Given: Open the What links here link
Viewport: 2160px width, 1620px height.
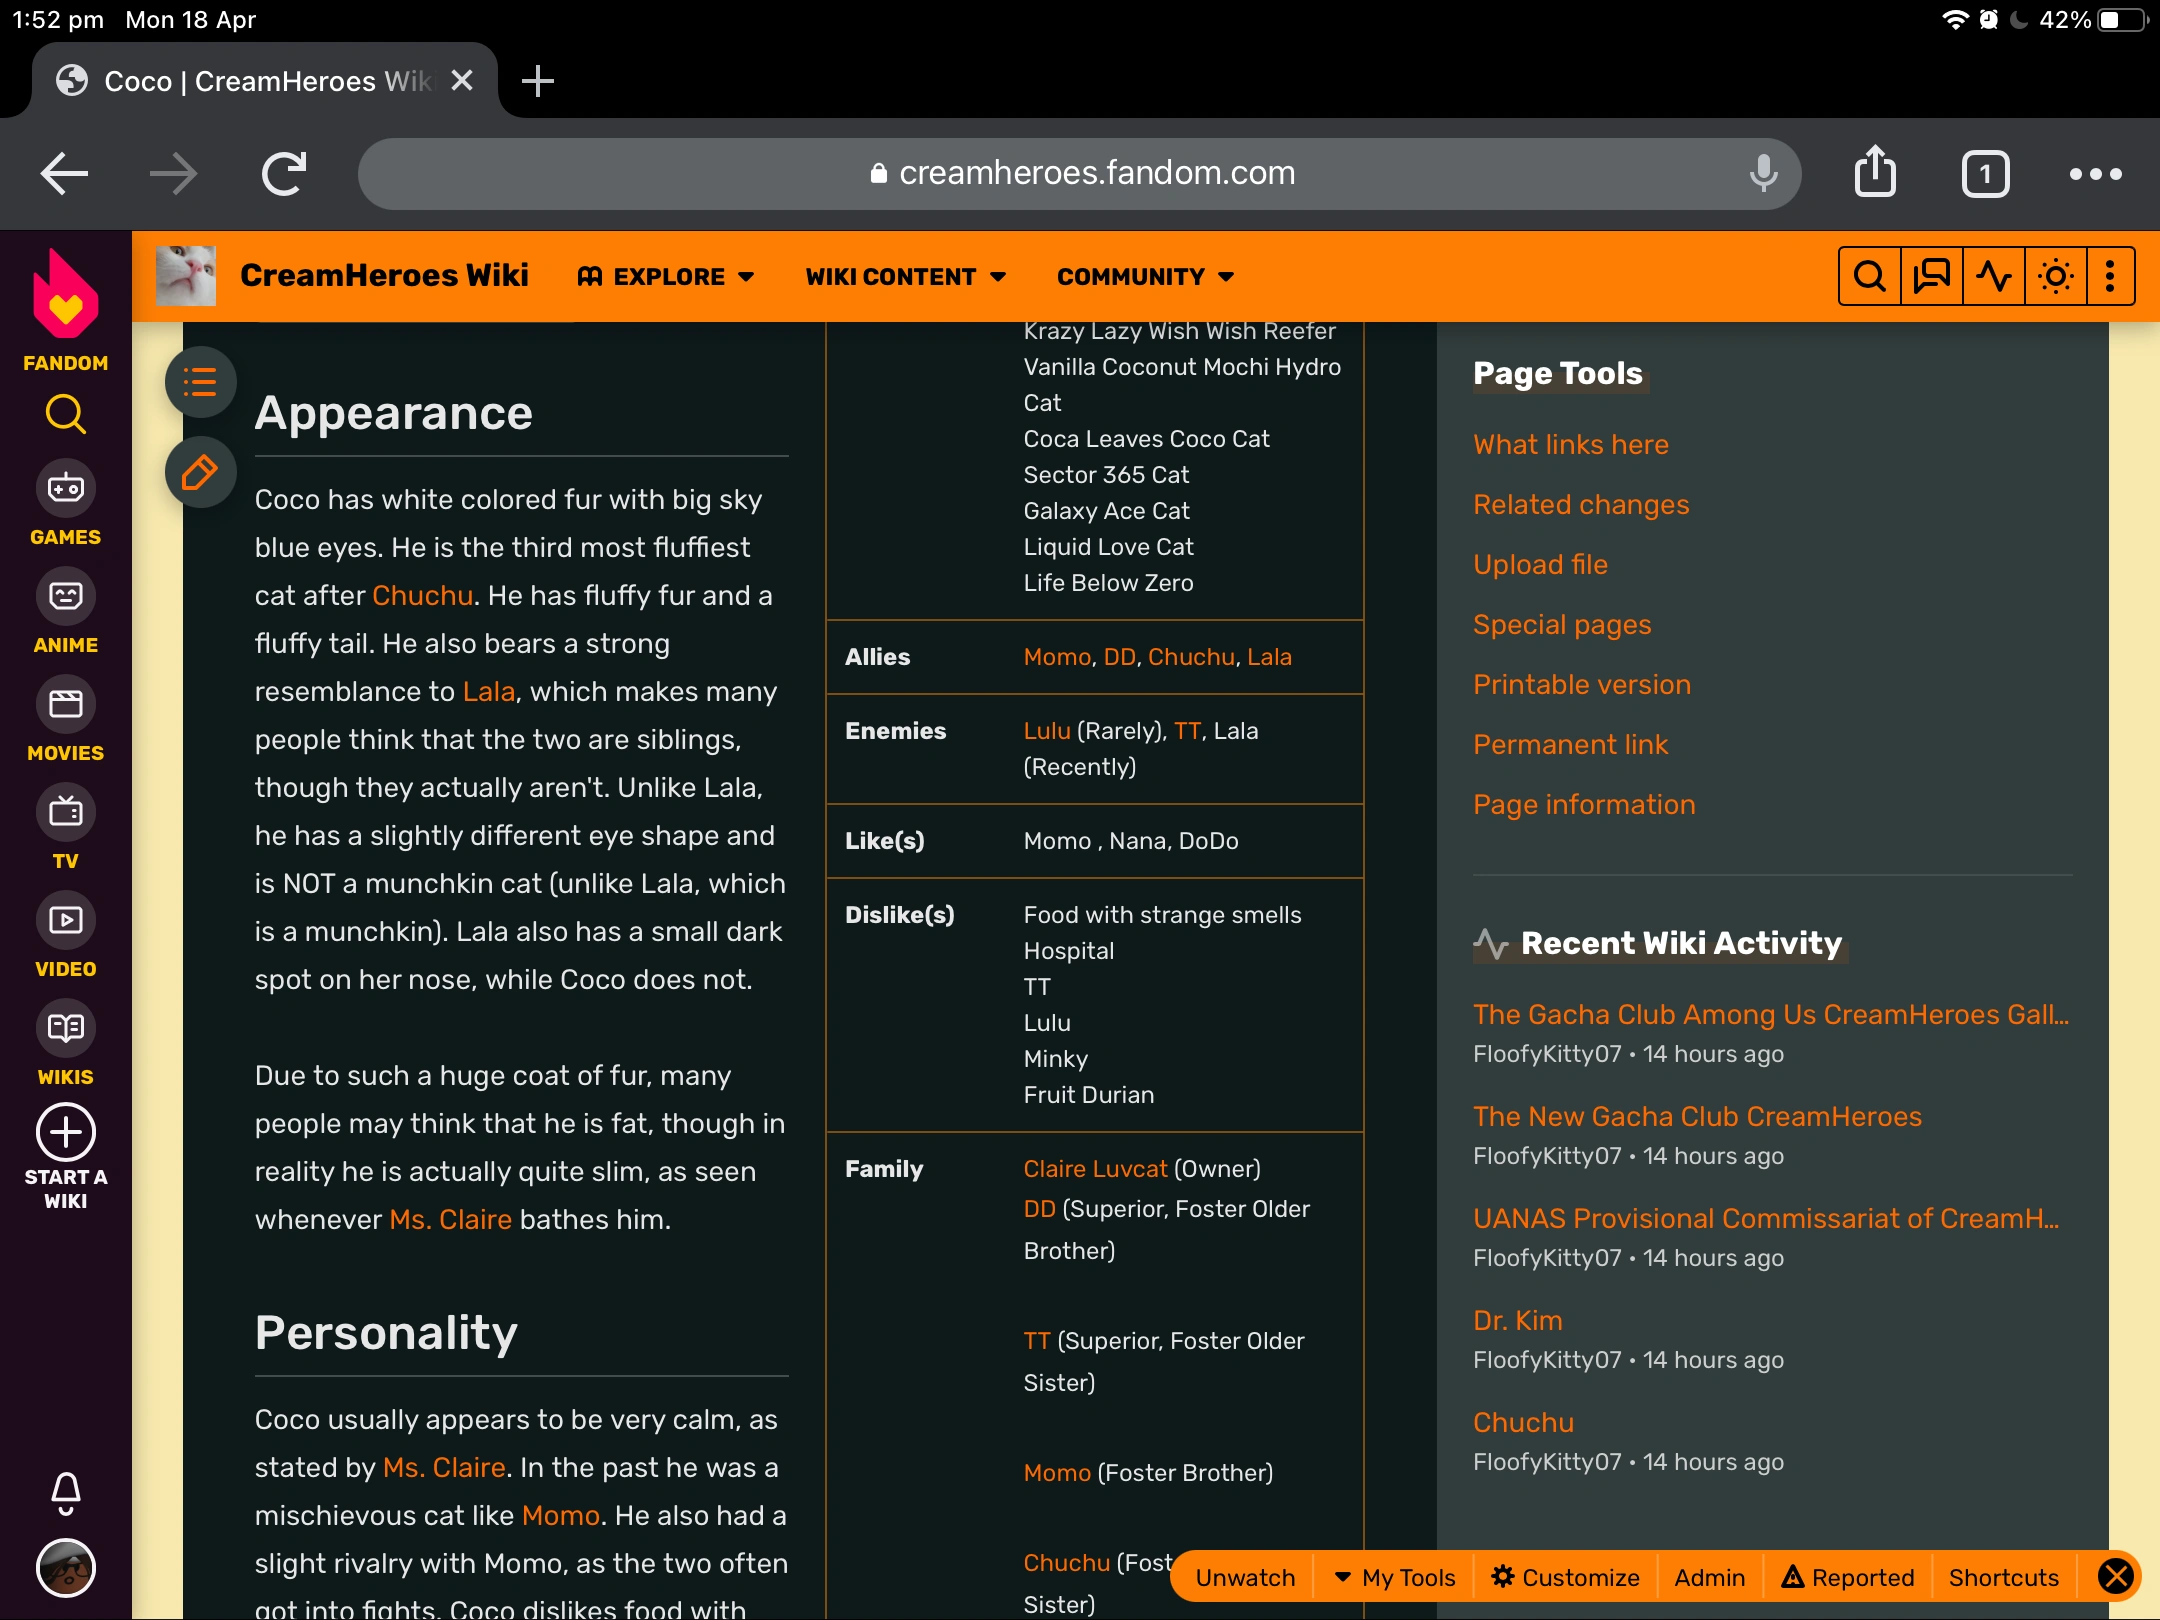Looking at the screenshot, I should click(1570, 444).
